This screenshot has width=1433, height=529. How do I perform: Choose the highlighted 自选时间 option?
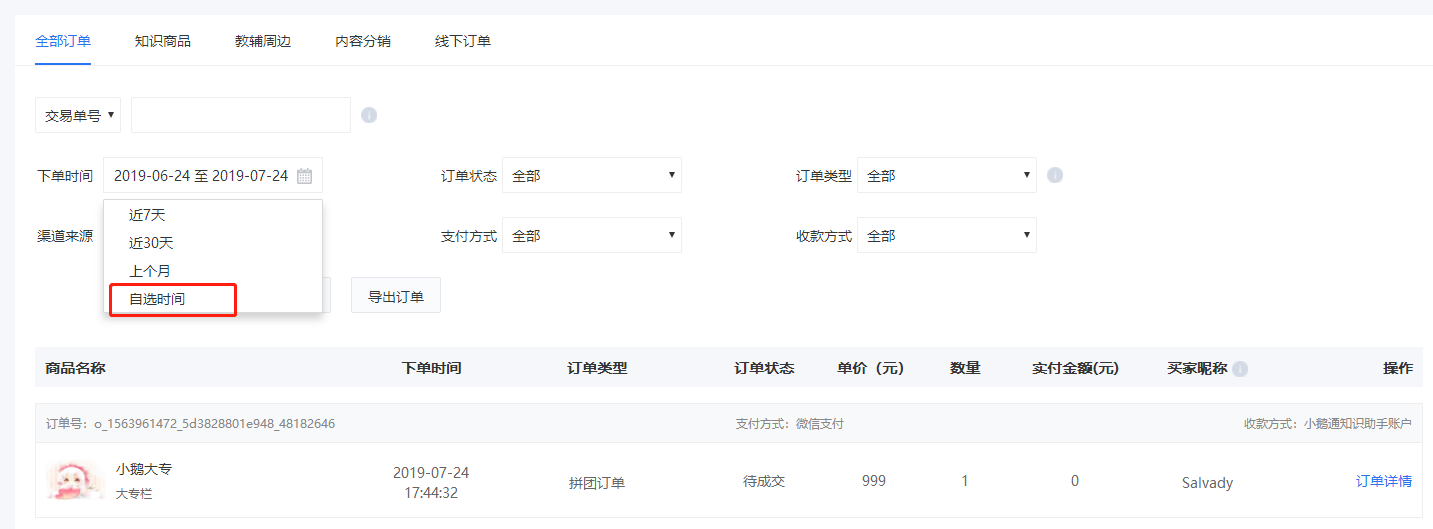[x=173, y=299]
